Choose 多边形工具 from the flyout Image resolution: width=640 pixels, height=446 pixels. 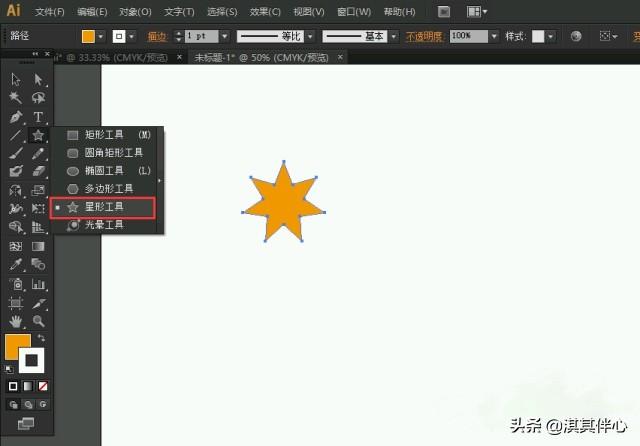(108, 189)
